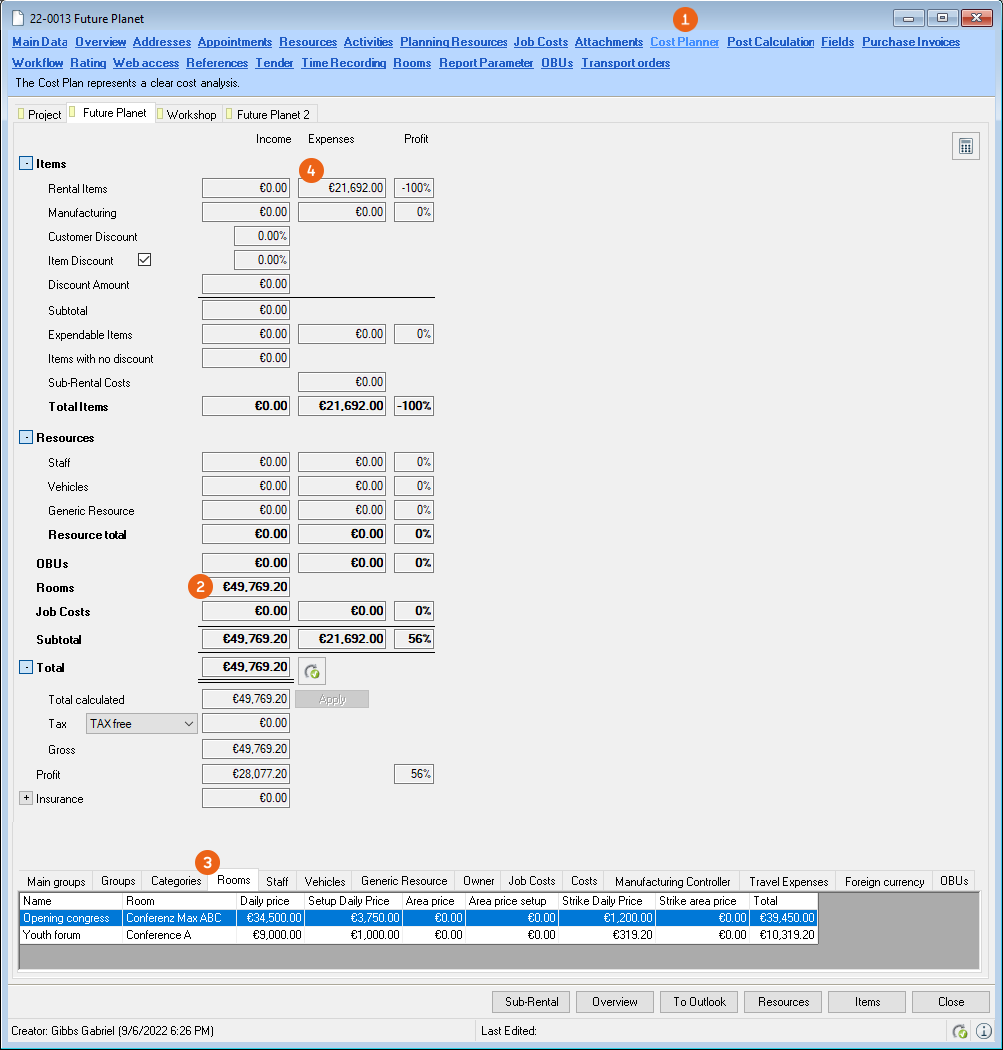
Task: Click the refresh icon in status bar
Action: (960, 1031)
